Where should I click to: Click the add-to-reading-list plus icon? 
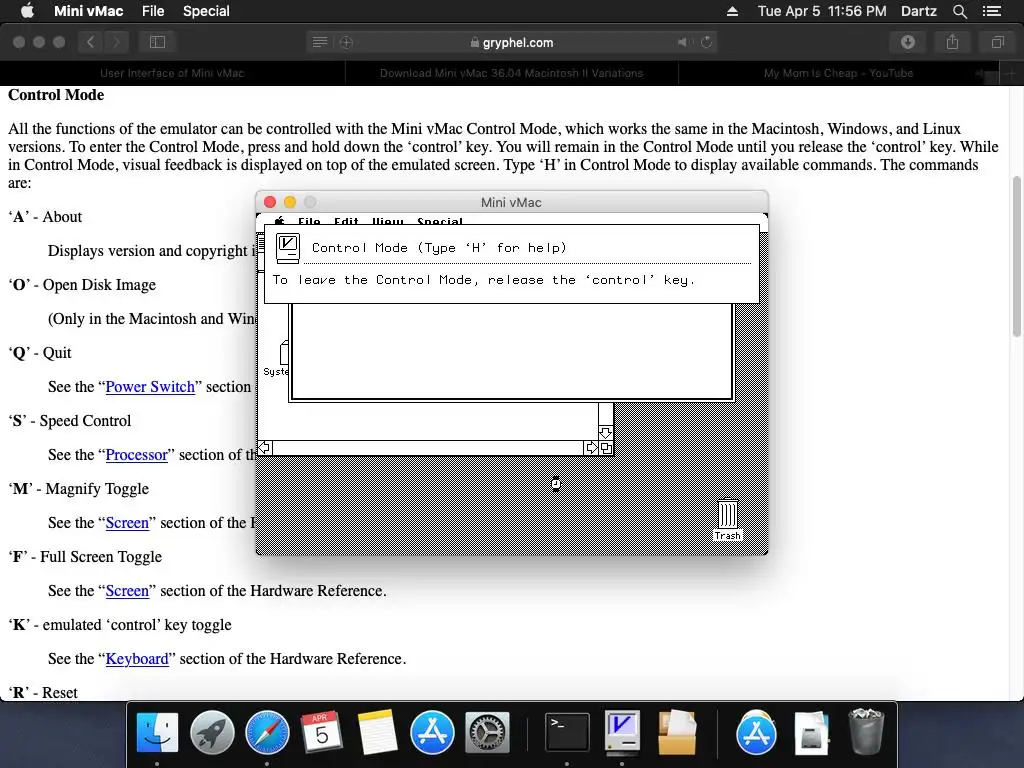(x=346, y=42)
